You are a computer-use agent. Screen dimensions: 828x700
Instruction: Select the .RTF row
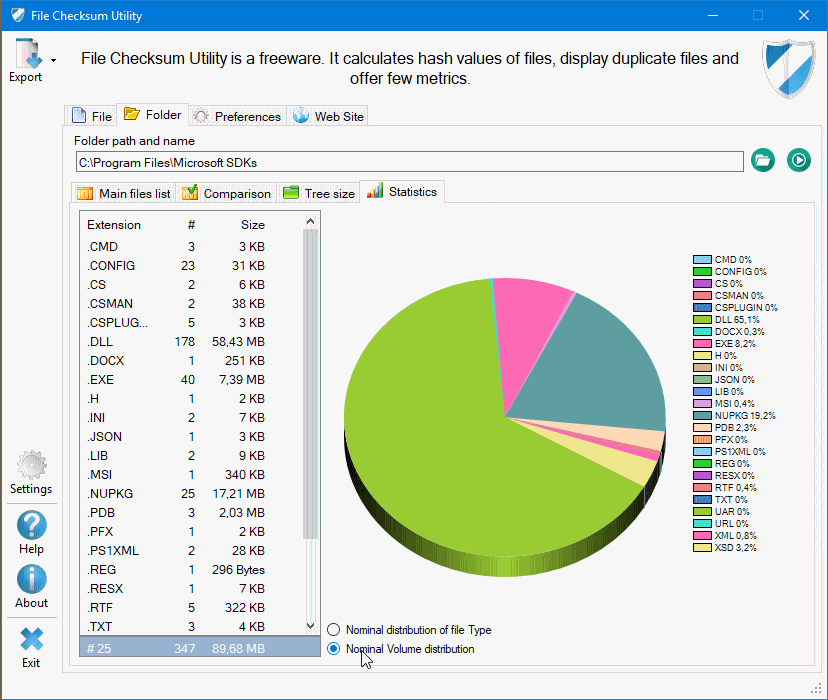point(192,608)
